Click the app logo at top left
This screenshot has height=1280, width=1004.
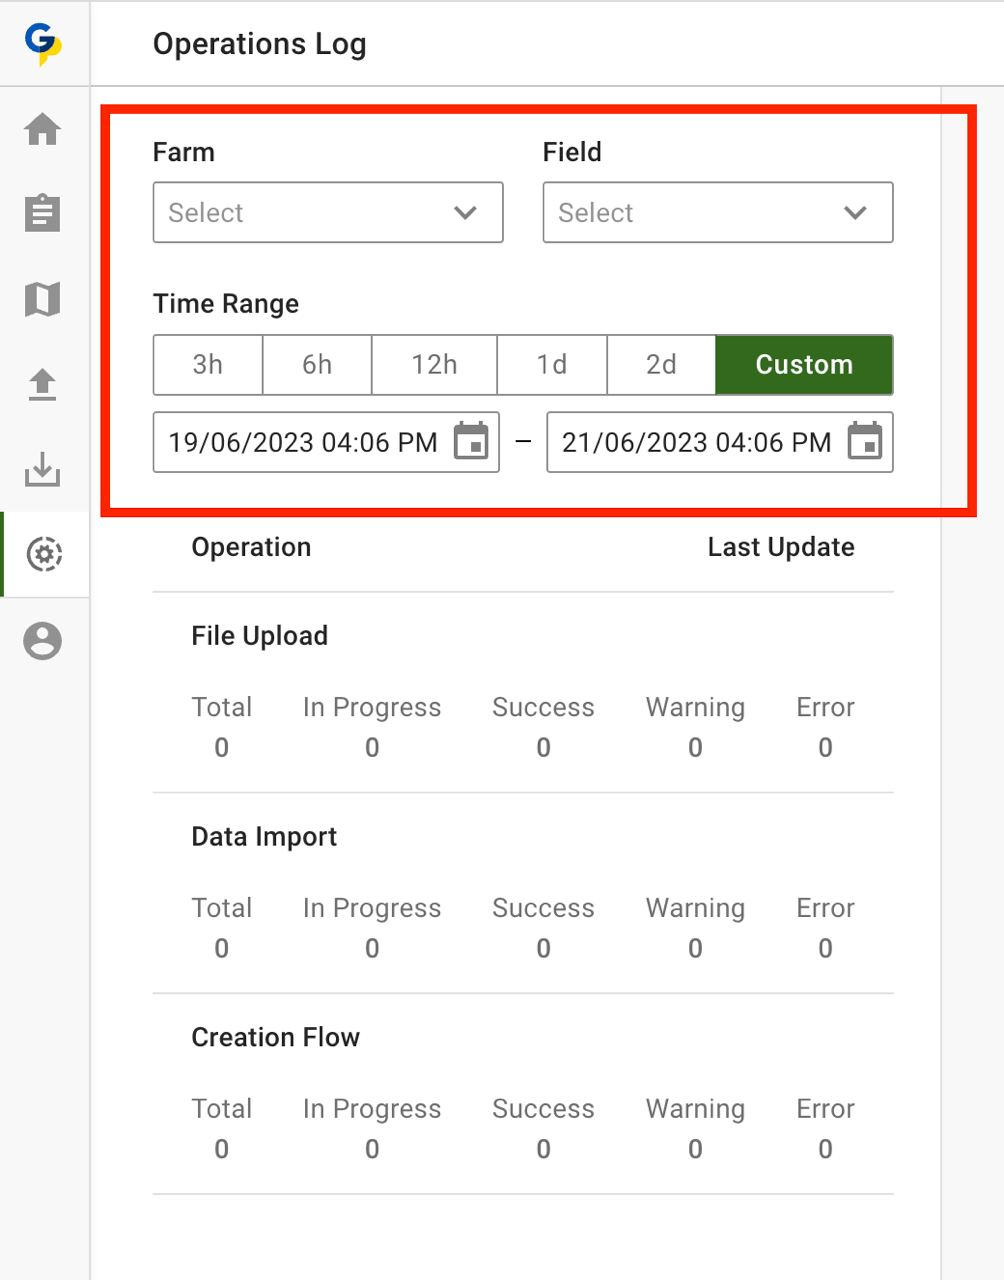tap(43, 43)
